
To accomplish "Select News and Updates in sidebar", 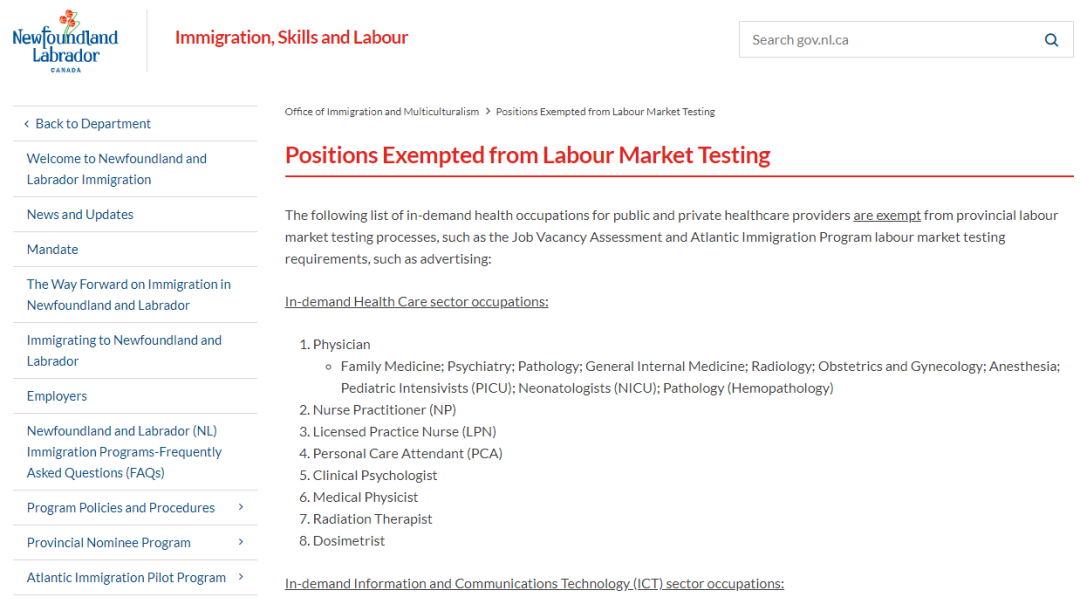I will pos(80,214).
